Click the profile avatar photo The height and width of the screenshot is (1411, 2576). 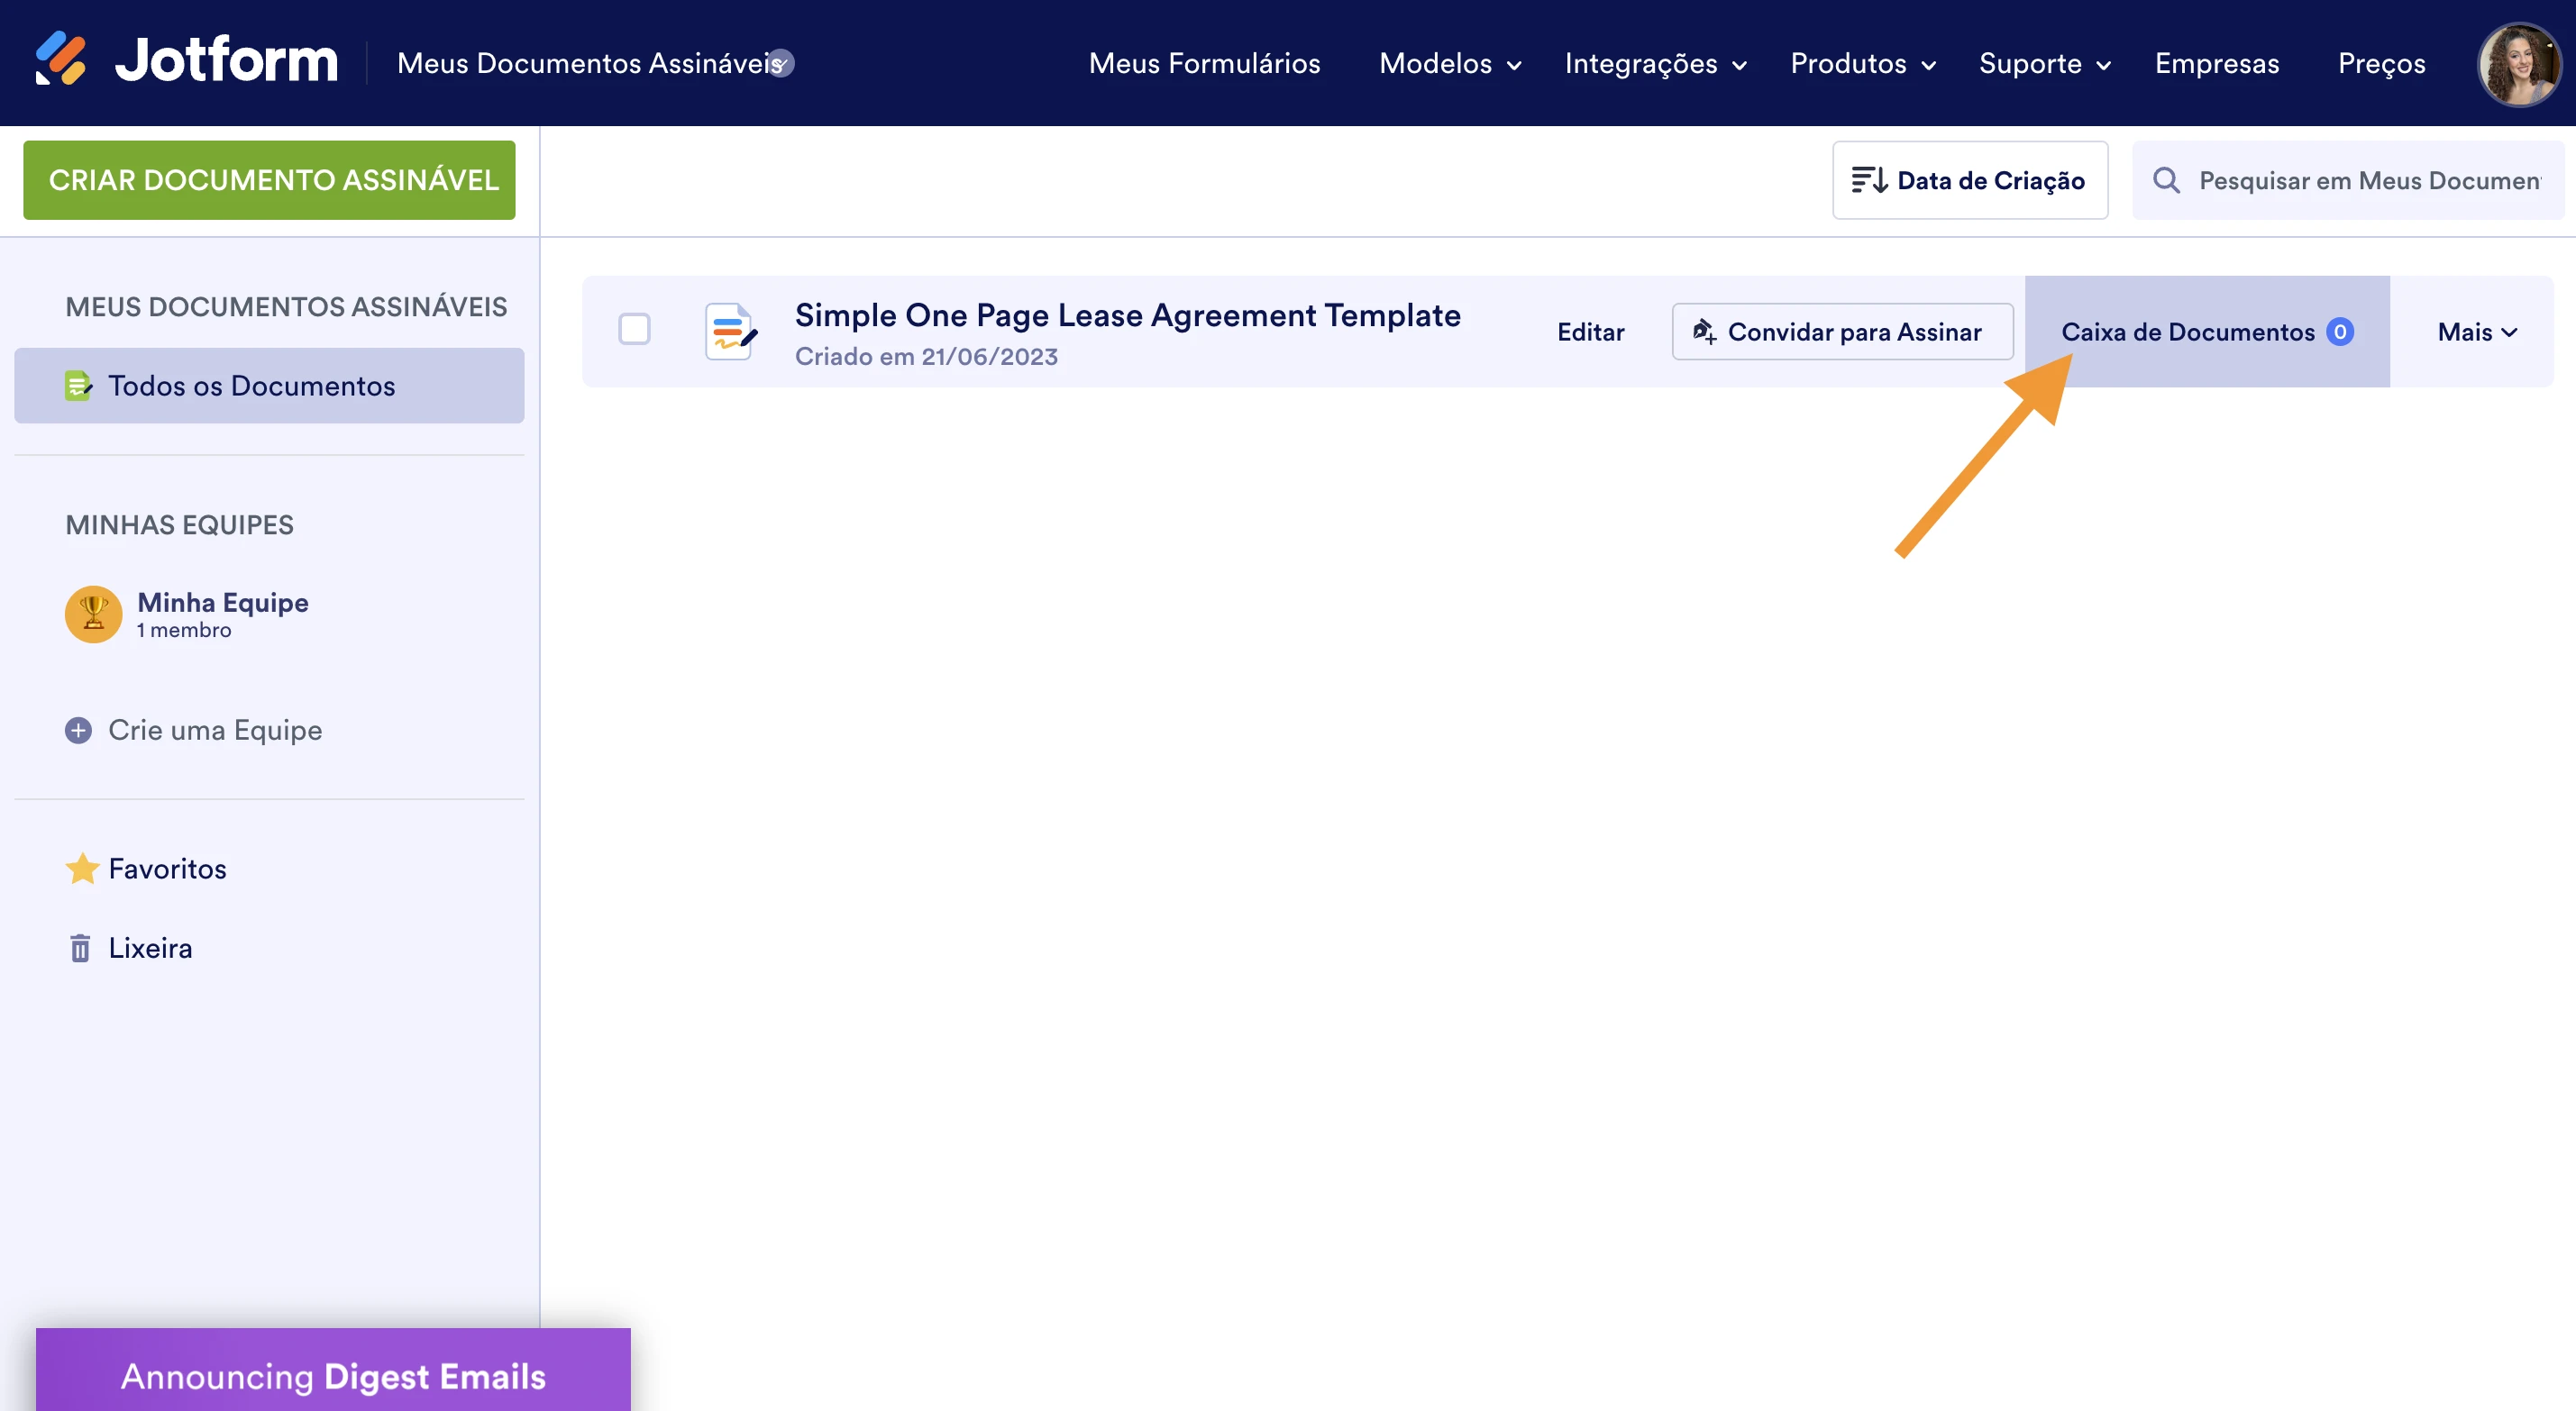[2520, 63]
